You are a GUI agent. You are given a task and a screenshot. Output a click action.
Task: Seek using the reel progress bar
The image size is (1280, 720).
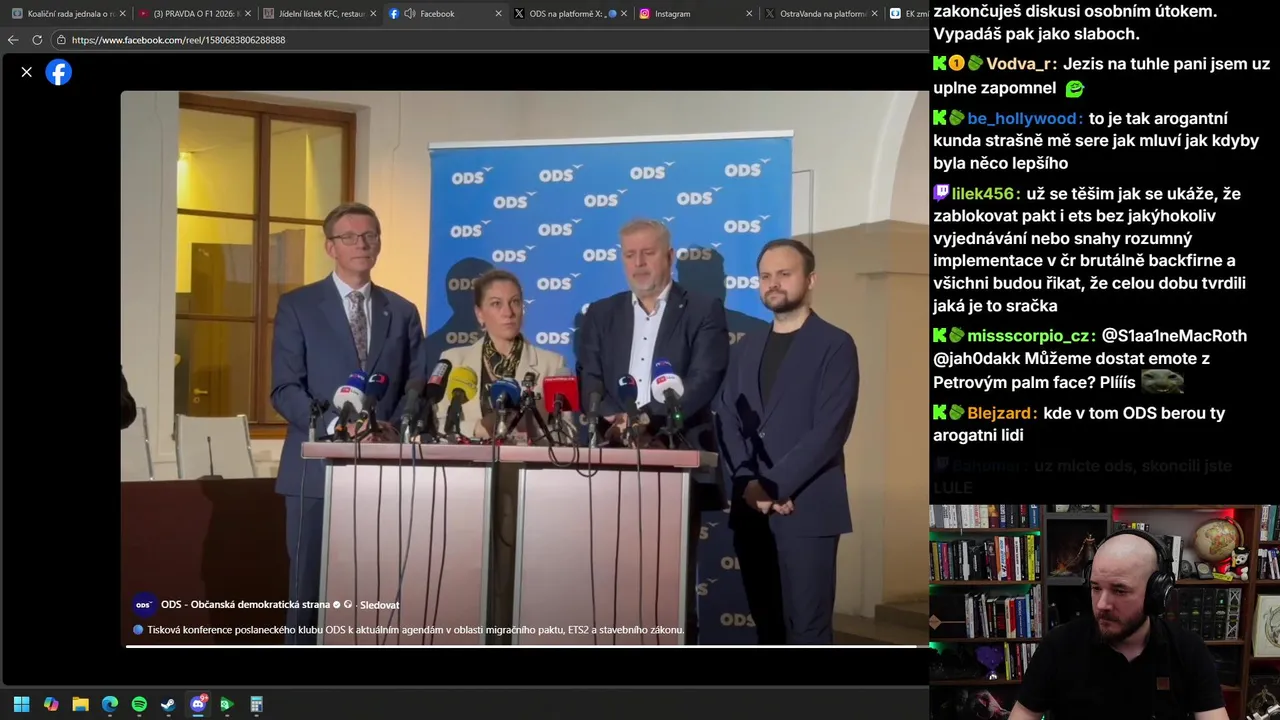[x=526, y=647]
